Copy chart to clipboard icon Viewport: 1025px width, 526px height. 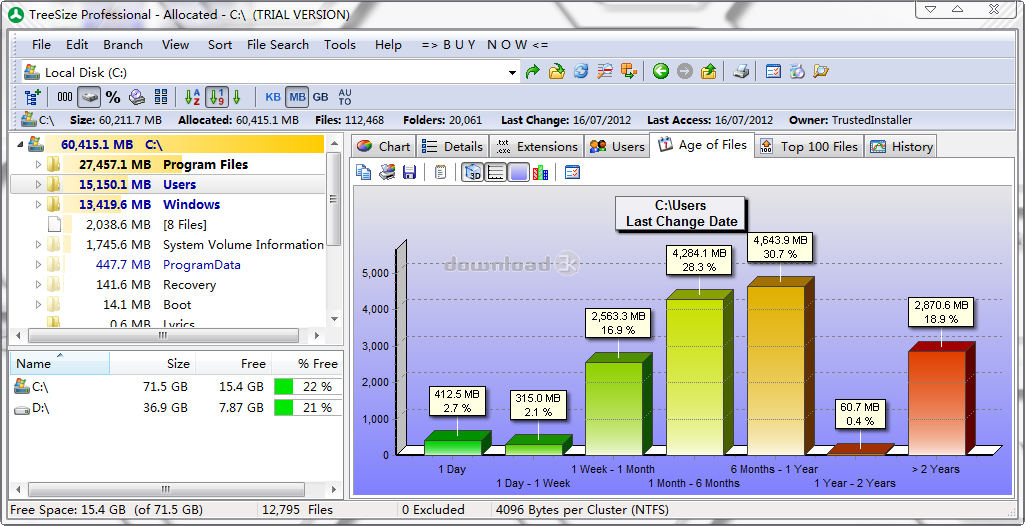tap(364, 173)
